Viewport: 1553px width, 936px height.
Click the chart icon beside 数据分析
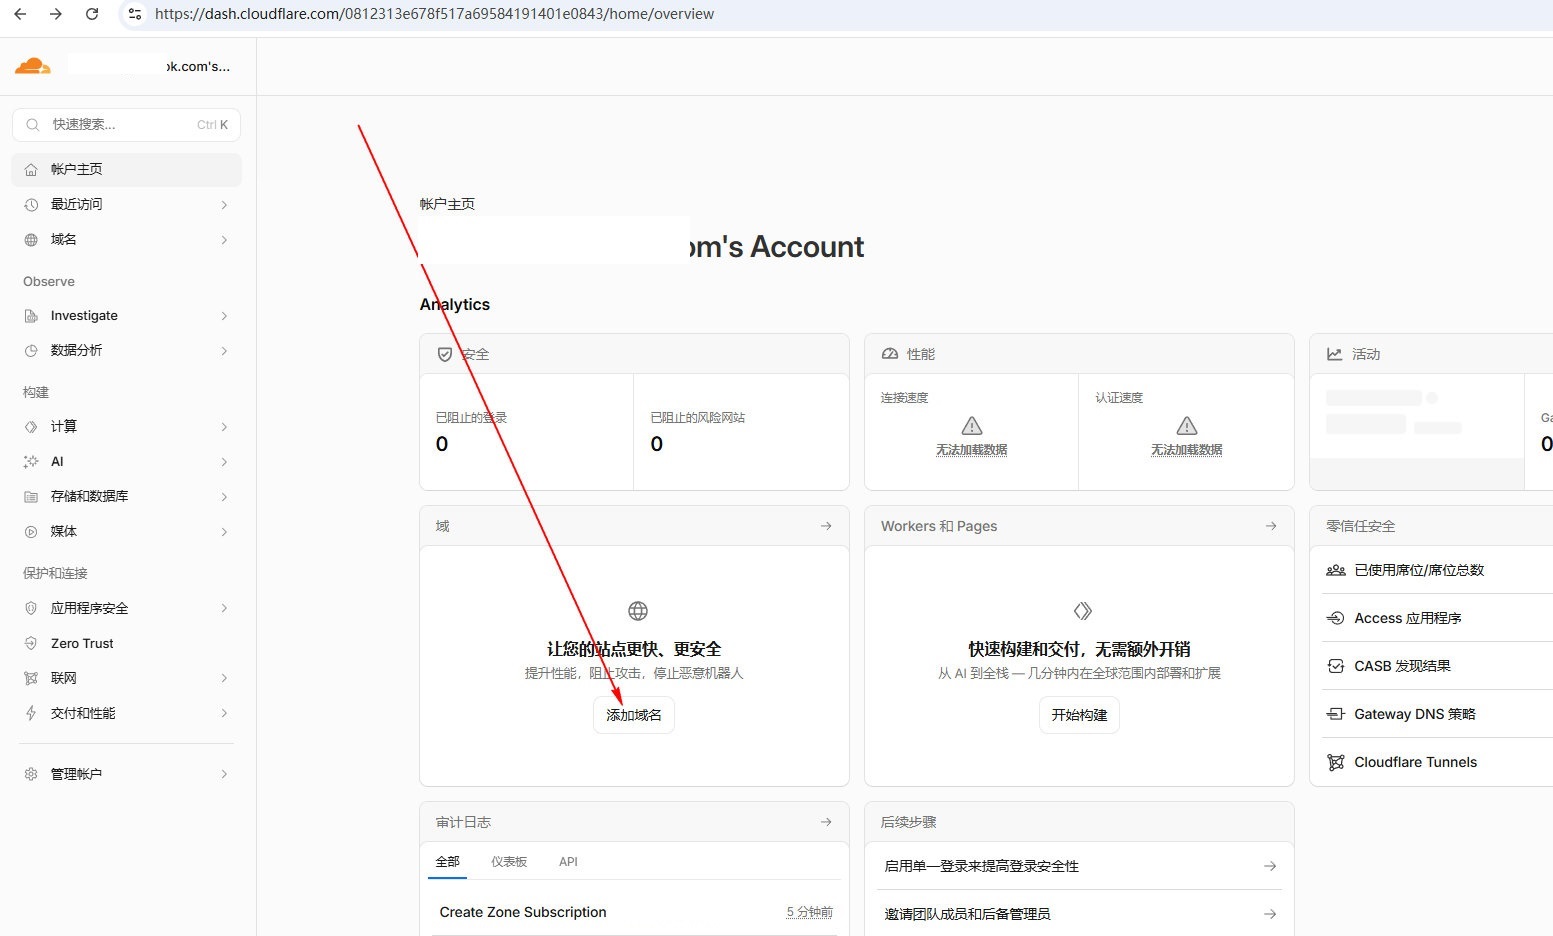click(x=31, y=351)
